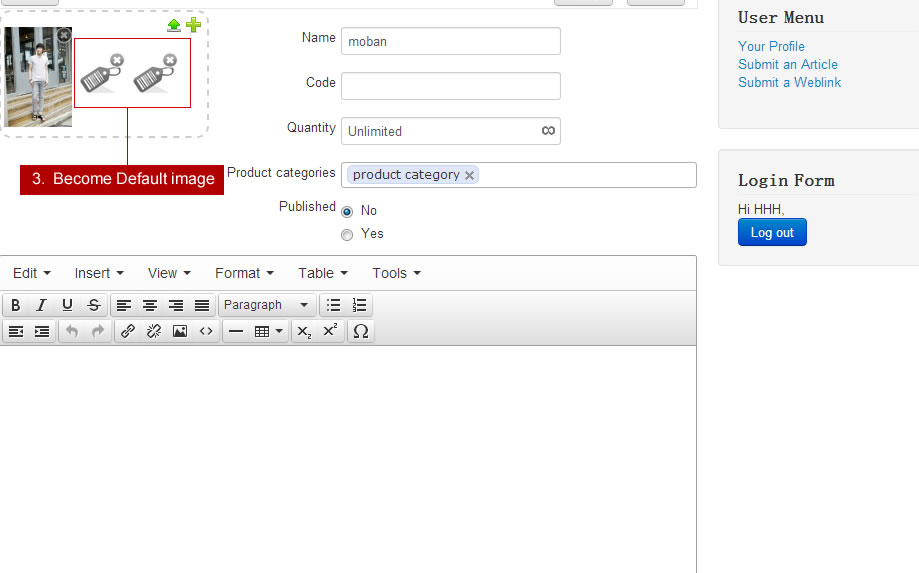This screenshot has width=919, height=573.
Task: Insert special character with omega icon
Action: [361, 332]
